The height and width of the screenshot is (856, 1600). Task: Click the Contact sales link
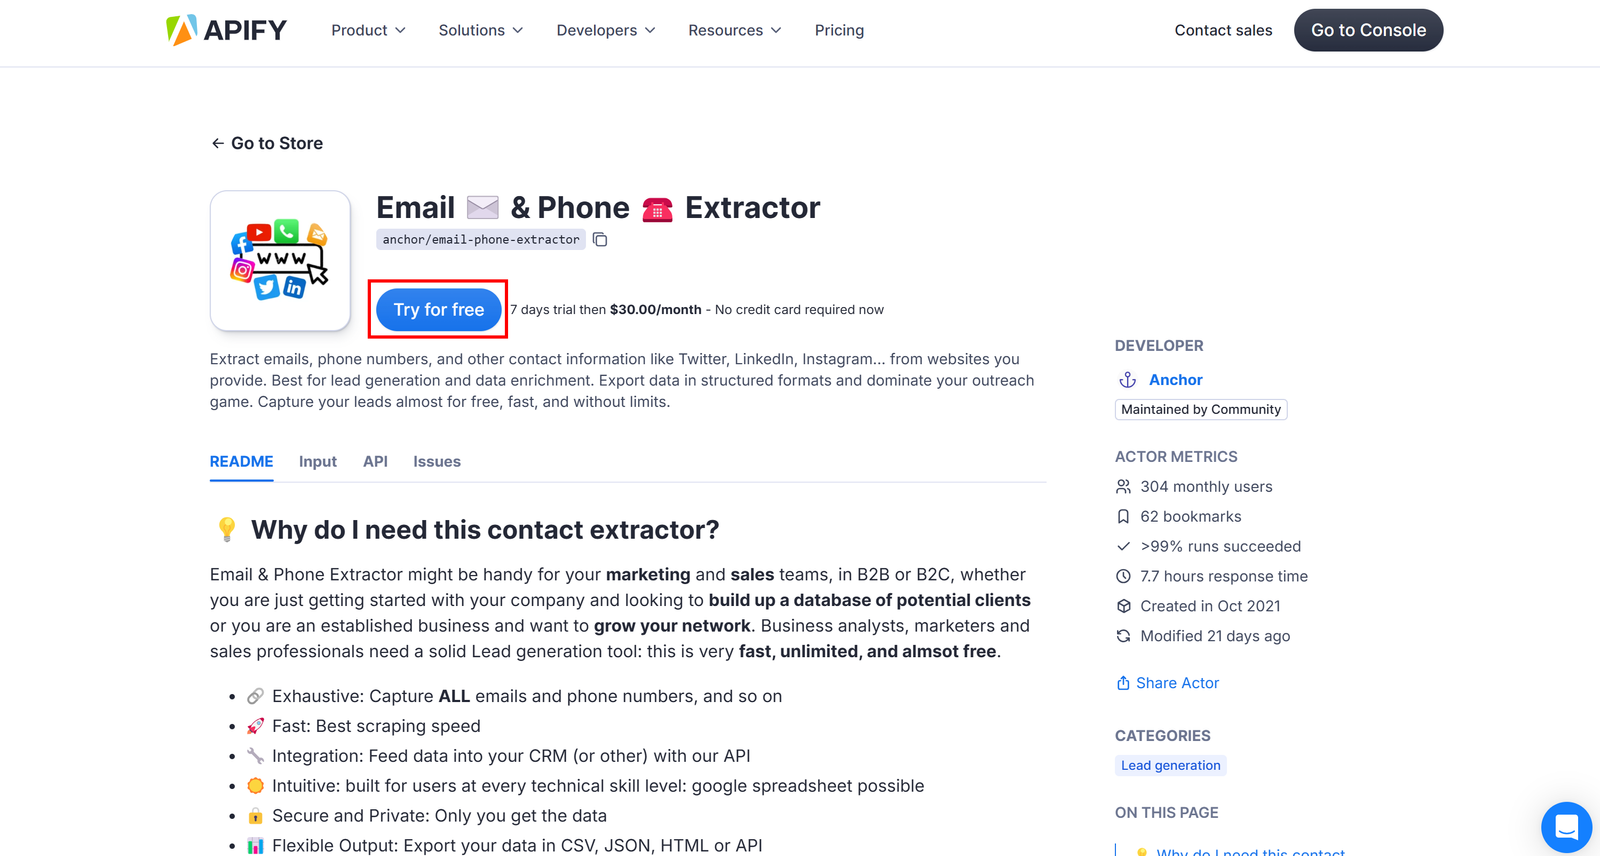1223,30
